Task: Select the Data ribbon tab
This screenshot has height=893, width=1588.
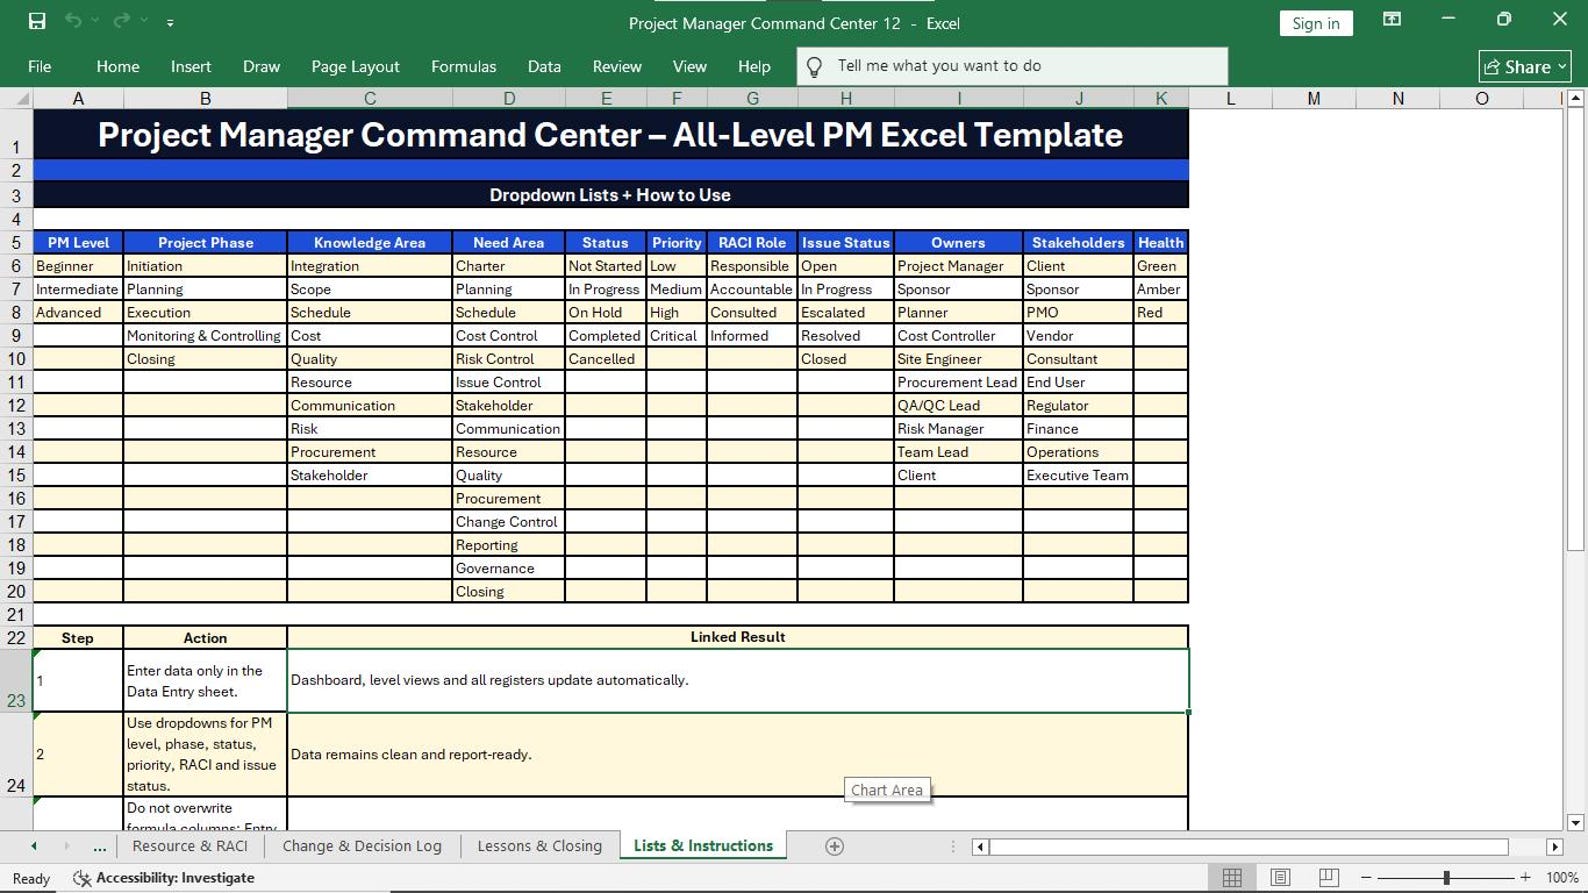Action: (x=544, y=66)
